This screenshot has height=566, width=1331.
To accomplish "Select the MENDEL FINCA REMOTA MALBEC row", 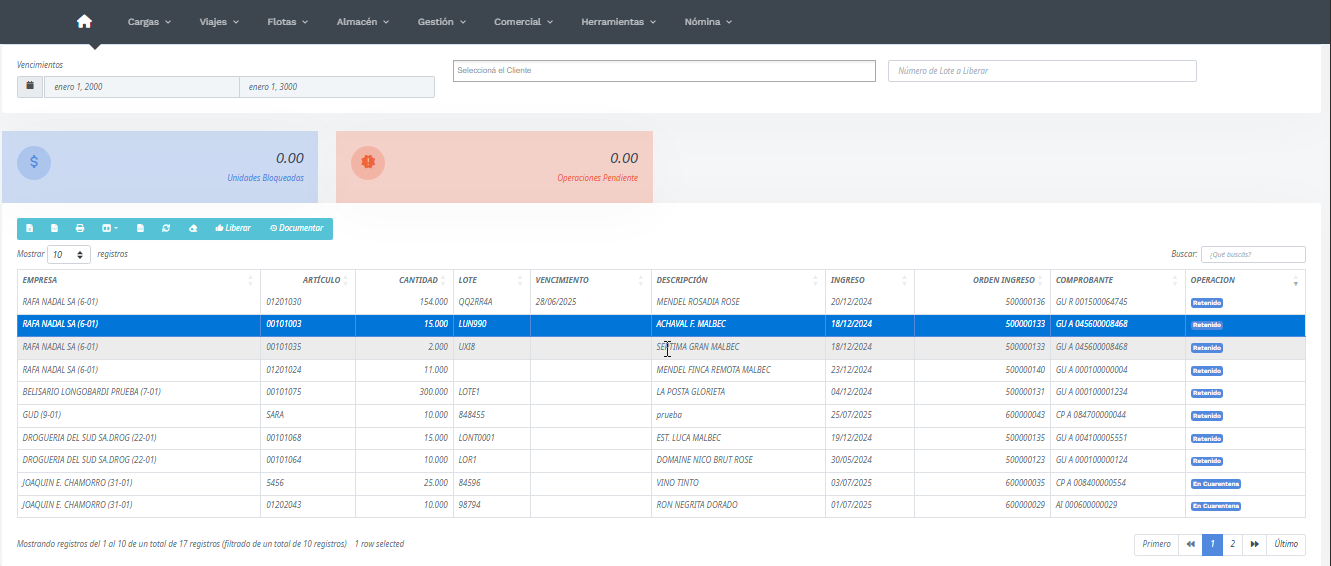I will point(661,370).
